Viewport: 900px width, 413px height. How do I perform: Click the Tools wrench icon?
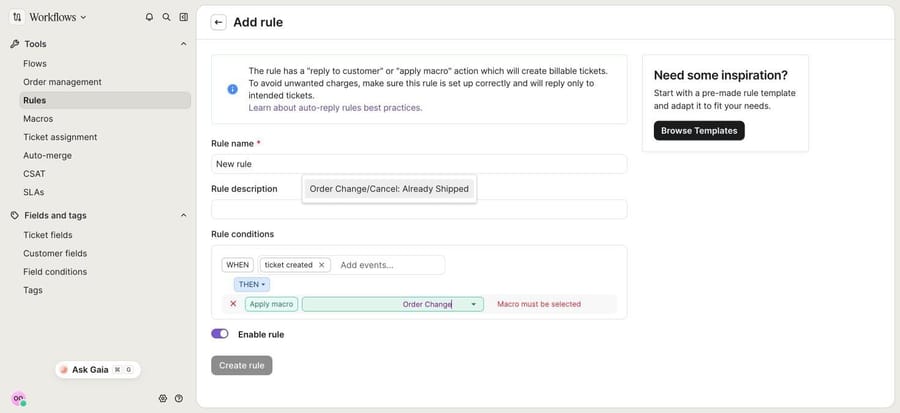pos(15,44)
